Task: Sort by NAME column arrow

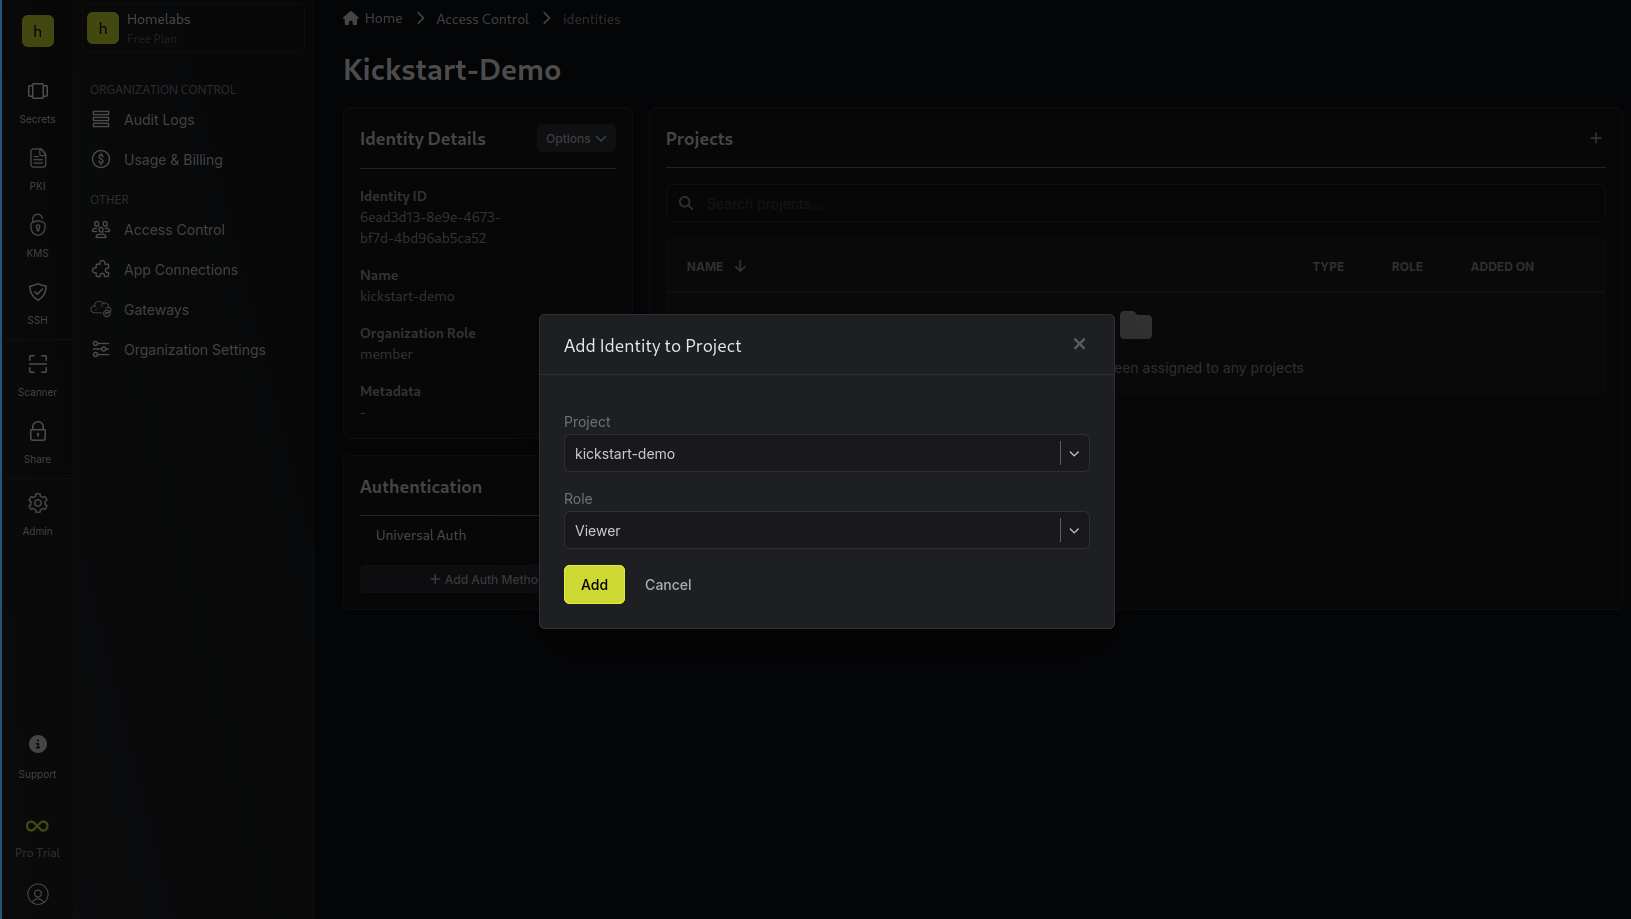Action: [740, 266]
